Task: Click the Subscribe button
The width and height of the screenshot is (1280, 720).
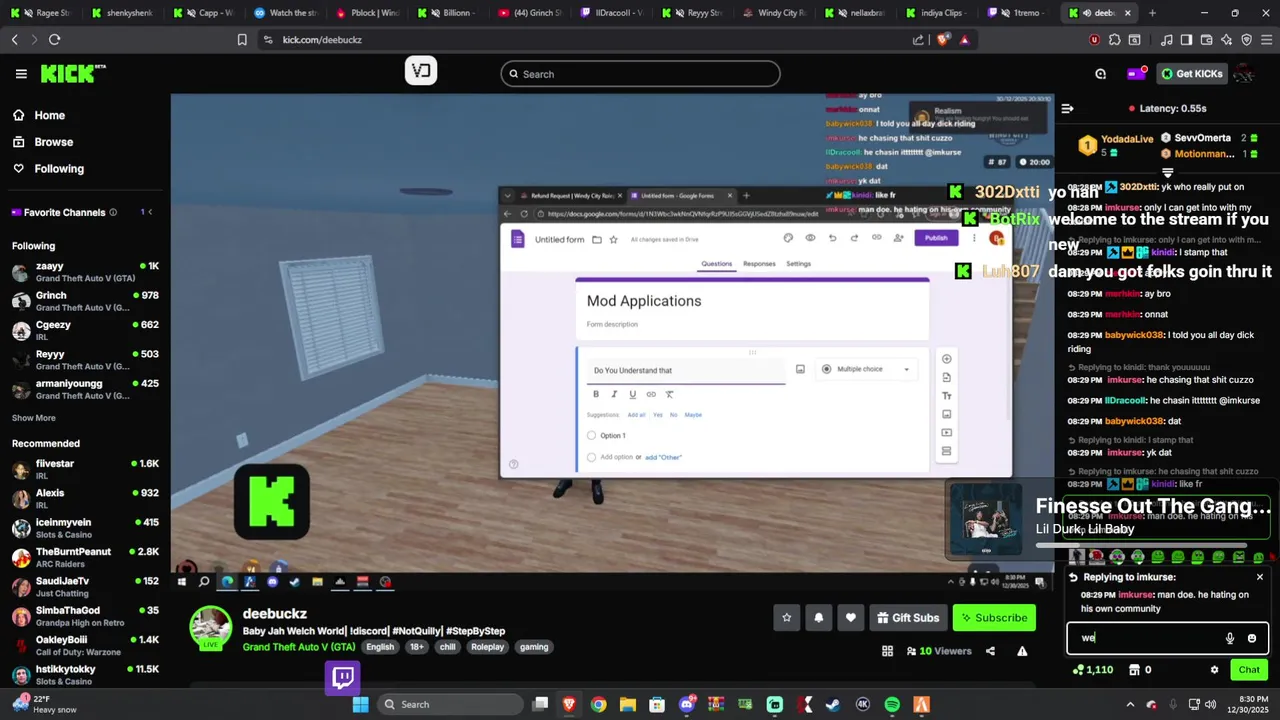Action: pos(994,618)
